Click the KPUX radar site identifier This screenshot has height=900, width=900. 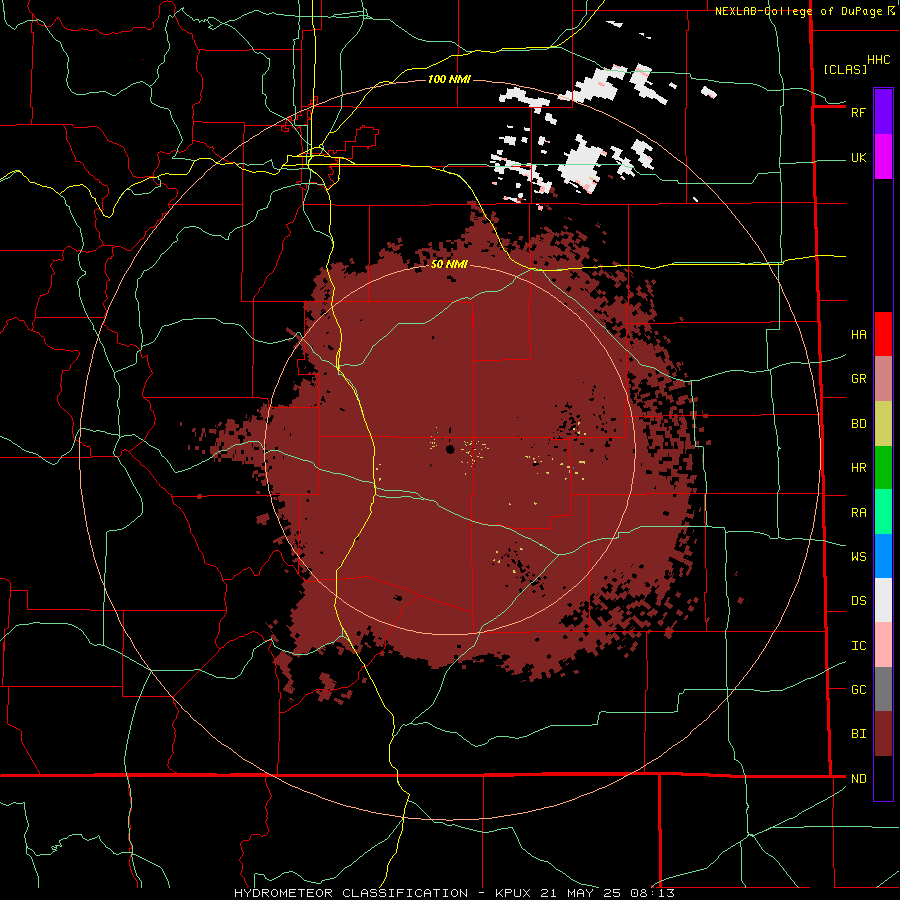pyautogui.click(x=514, y=893)
